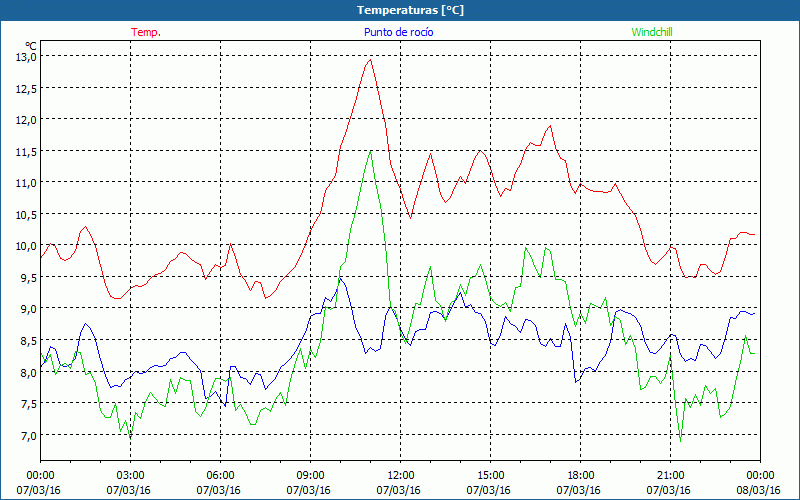This screenshot has width=800, height=500.
Task: Click the 03:00 time axis label
Action: pyautogui.click(x=131, y=475)
